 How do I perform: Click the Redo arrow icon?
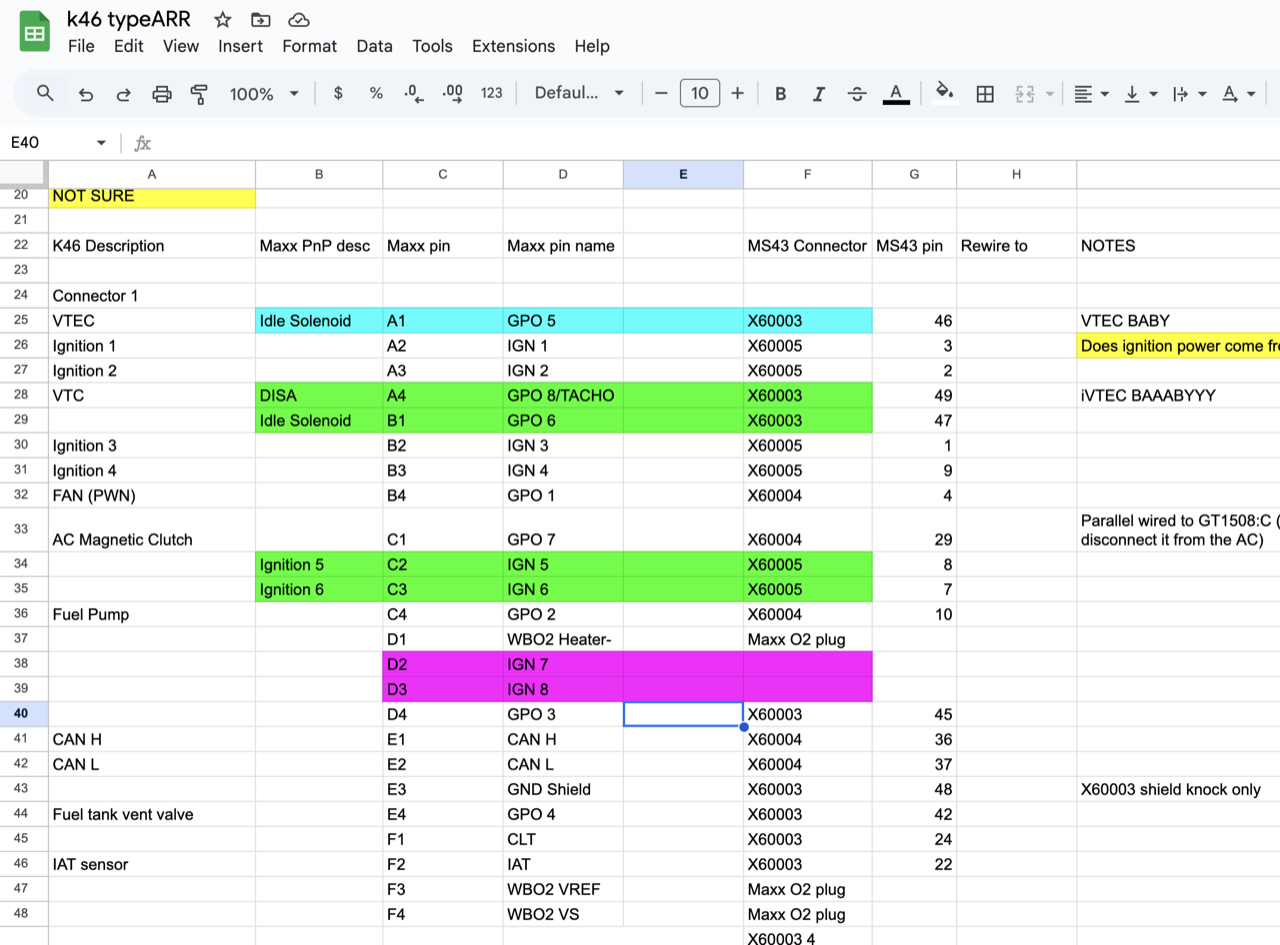124,94
